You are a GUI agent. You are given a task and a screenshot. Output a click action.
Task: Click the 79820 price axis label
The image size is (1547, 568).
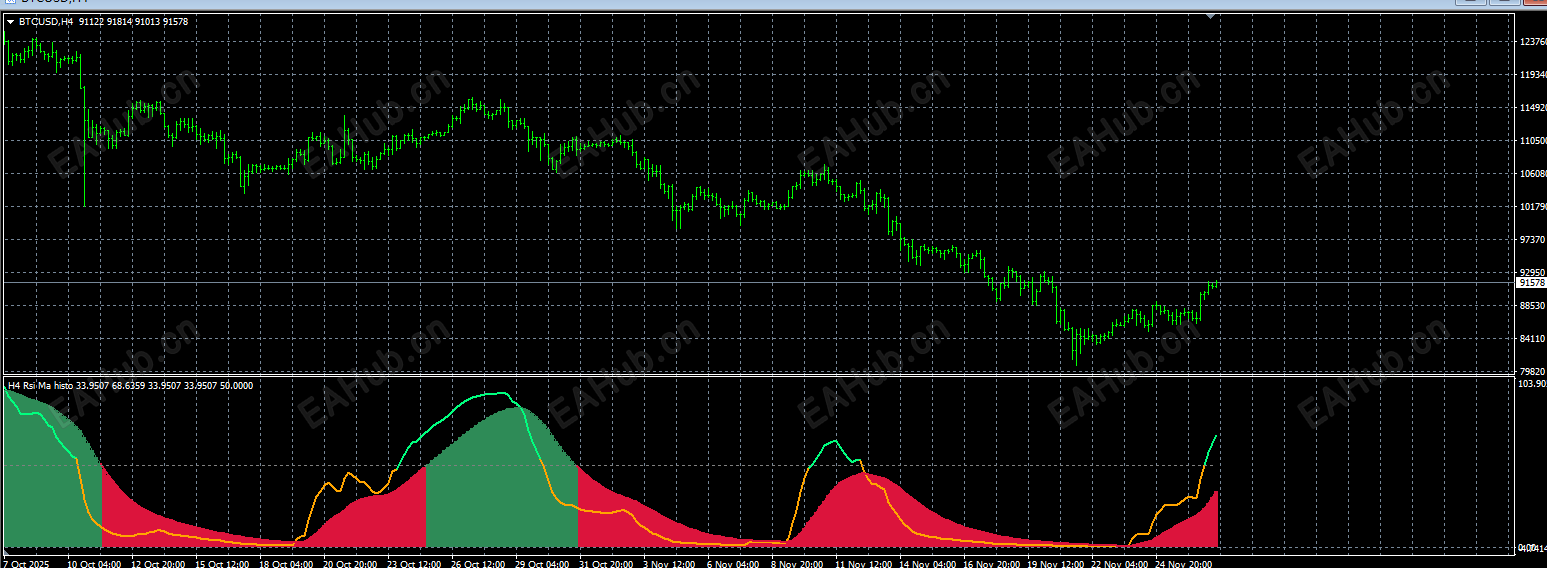pyautogui.click(x=1533, y=371)
